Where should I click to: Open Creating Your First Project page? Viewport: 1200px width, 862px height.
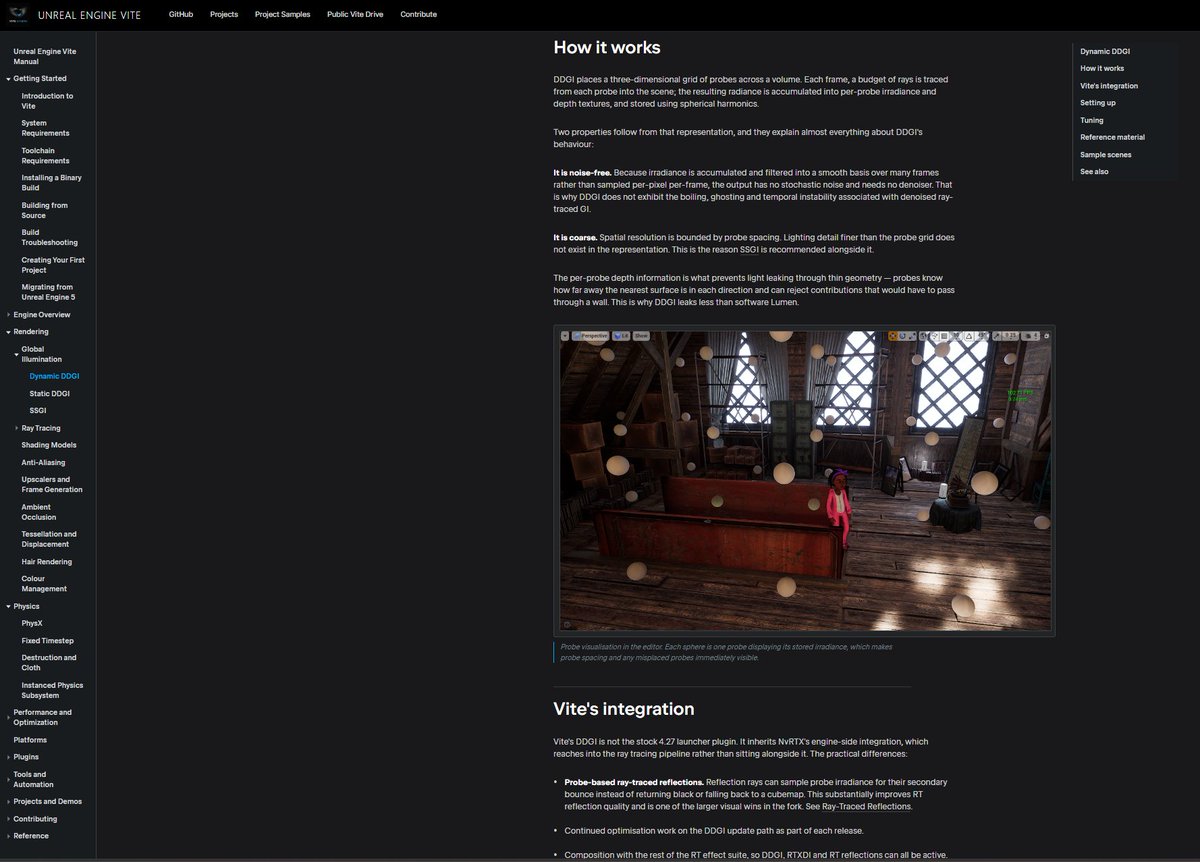pyautogui.click(x=53, y=265)
